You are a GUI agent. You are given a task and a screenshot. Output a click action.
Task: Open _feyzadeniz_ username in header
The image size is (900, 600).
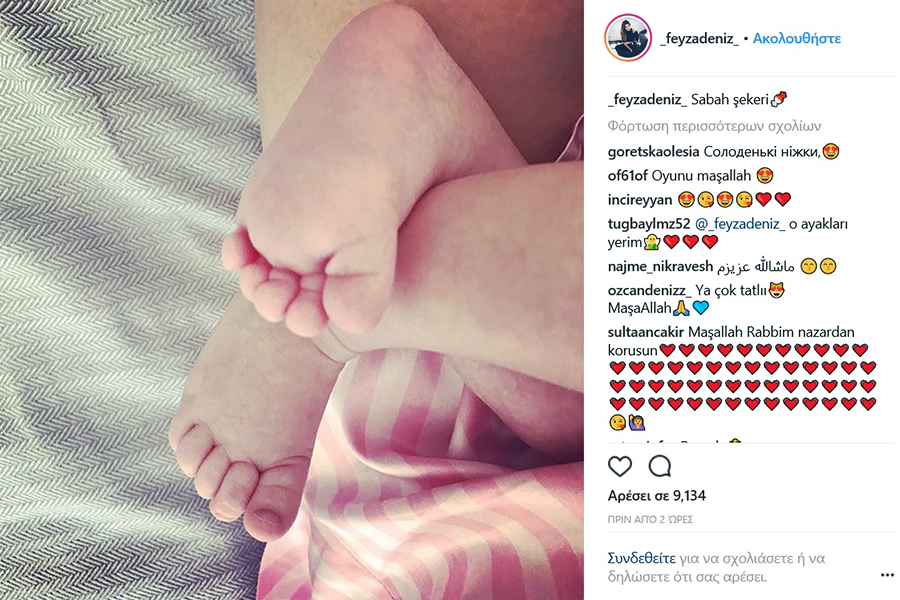tap(700, 38)
